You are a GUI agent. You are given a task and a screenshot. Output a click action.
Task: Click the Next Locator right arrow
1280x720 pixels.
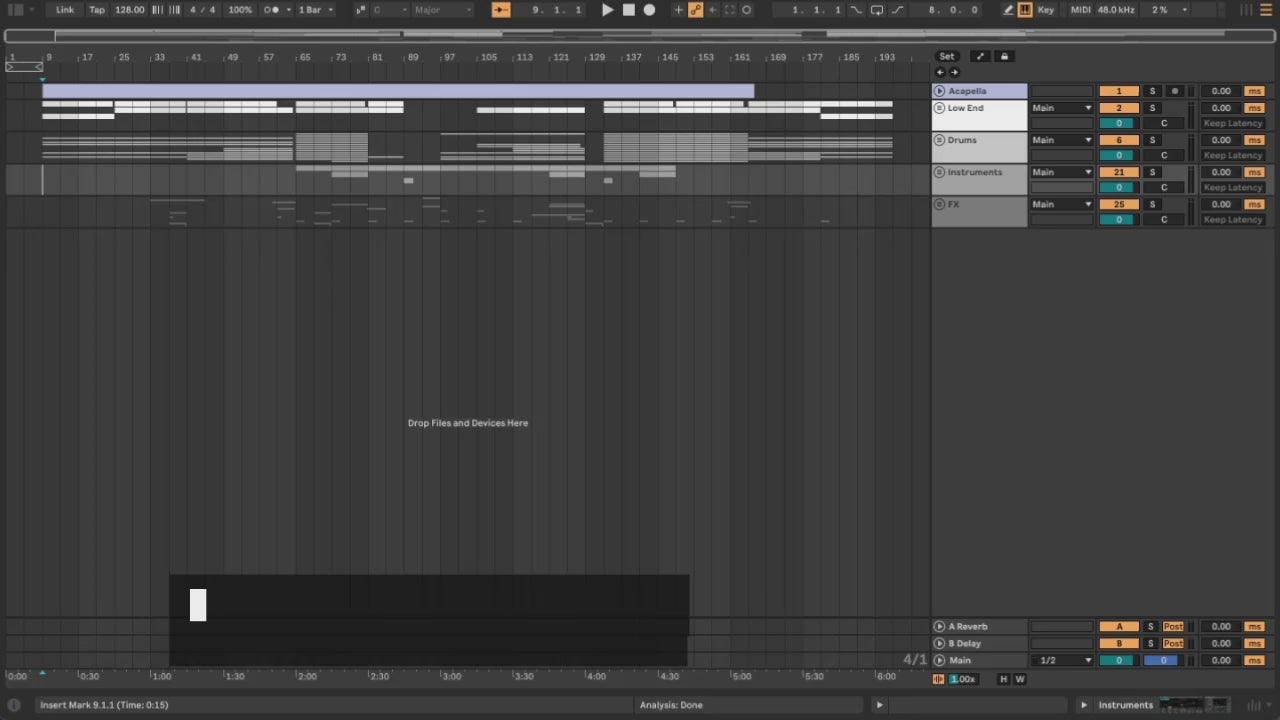[954, 72]
